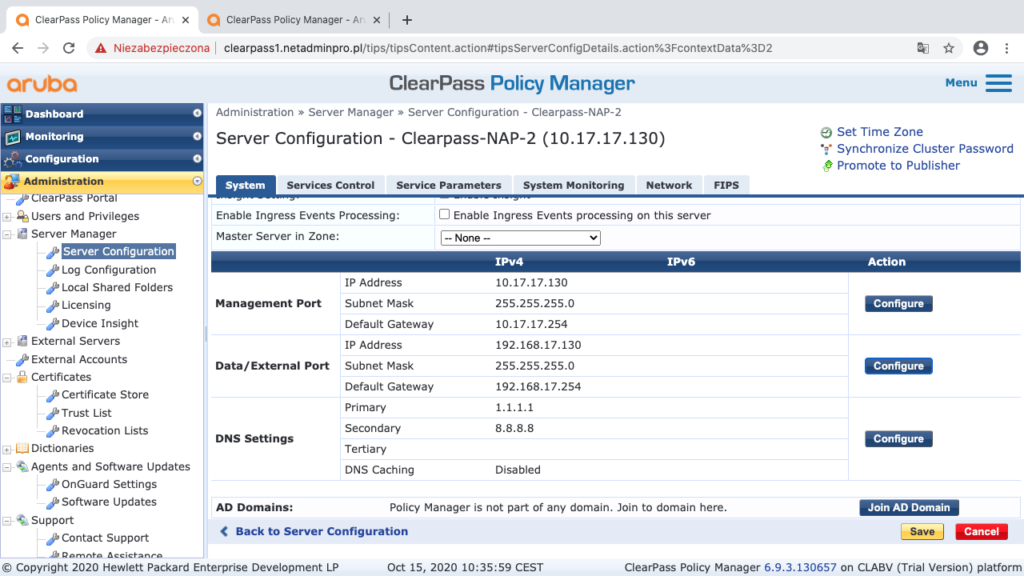1024x576 pixels.
Task: Open the hamburger Menu icon
Action: click(999, 83)
